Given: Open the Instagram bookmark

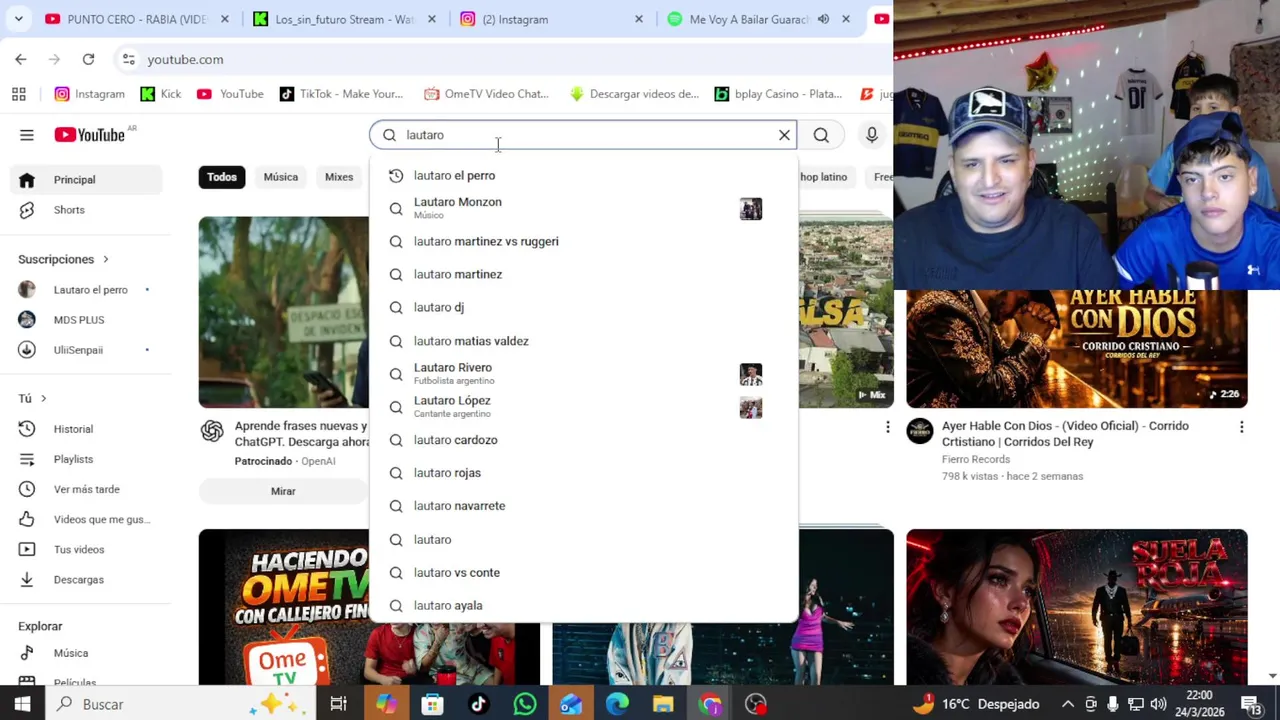Looking at the screenshot, I should (90, 94).
